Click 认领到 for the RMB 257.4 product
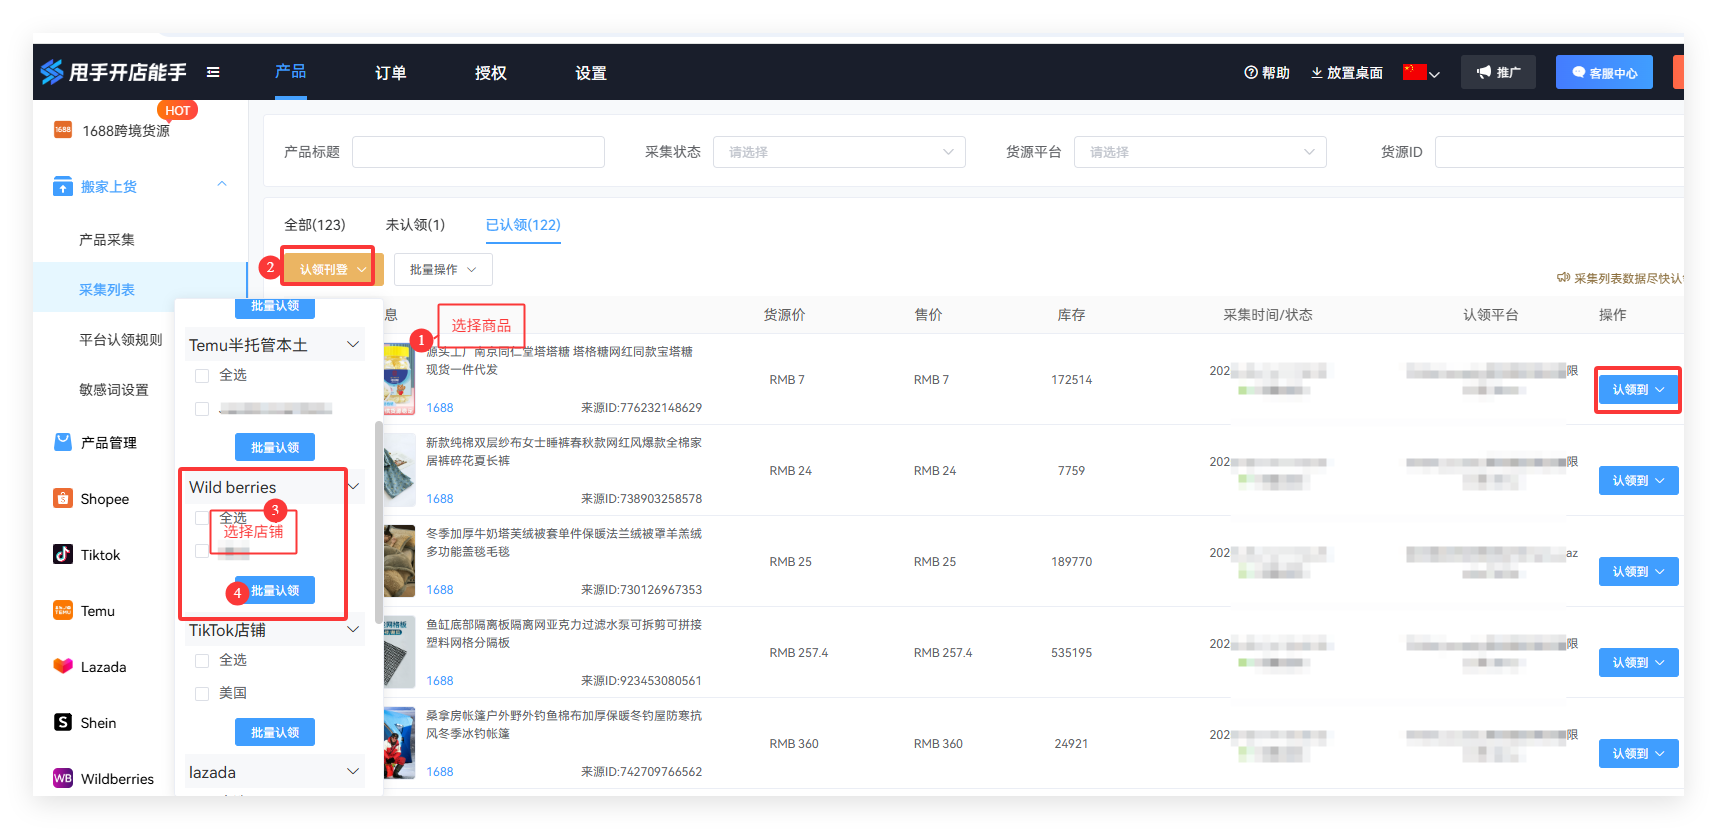Screen dimensions: 1717x829 [x=1638, y=662]
